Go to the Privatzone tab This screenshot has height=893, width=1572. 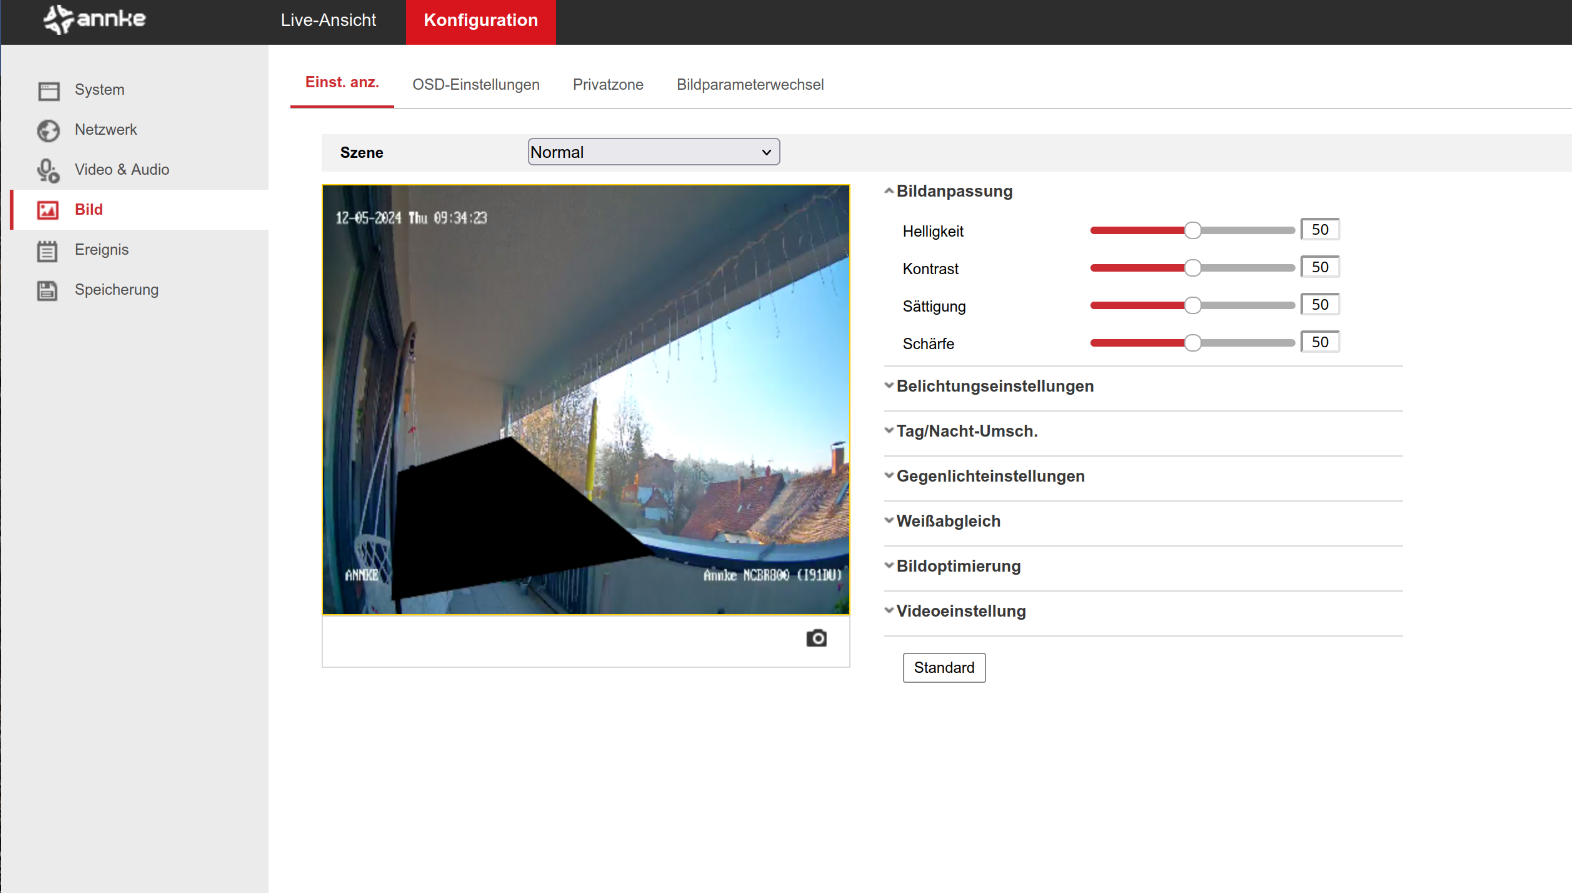click(608, 85)
